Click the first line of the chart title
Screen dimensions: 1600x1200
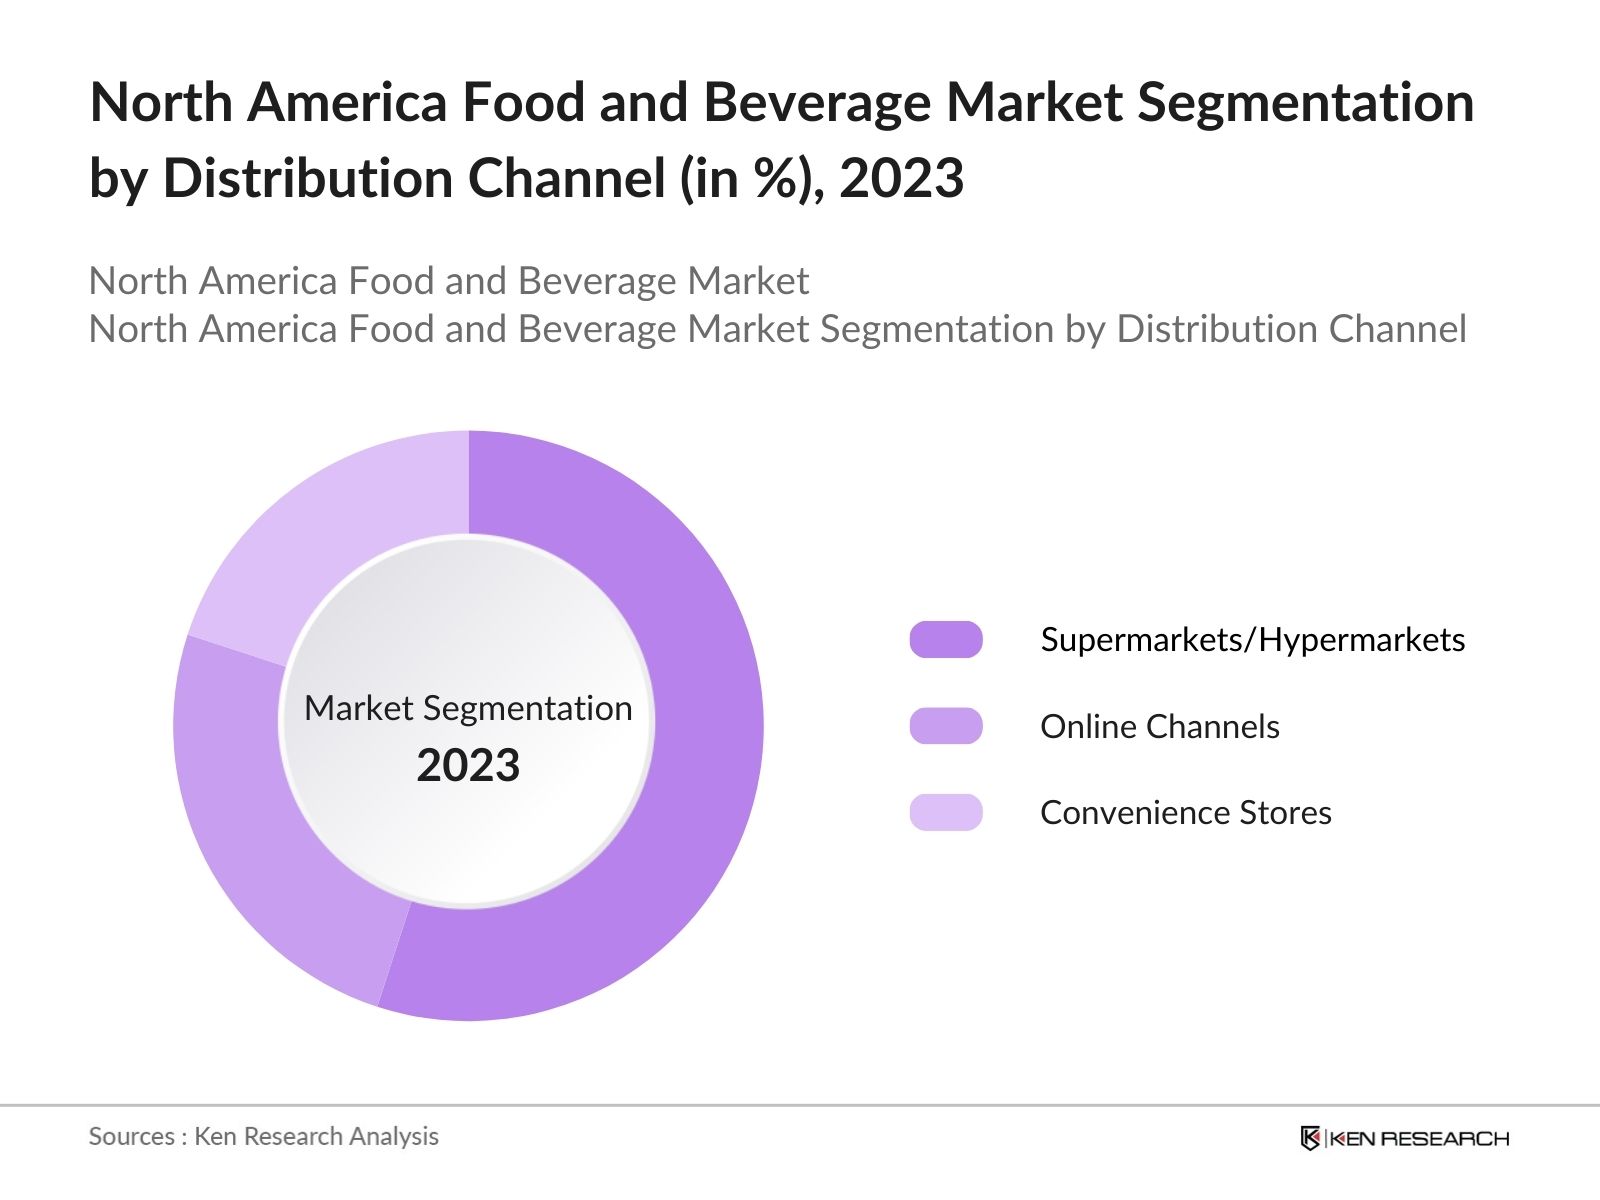pos(781,102)
